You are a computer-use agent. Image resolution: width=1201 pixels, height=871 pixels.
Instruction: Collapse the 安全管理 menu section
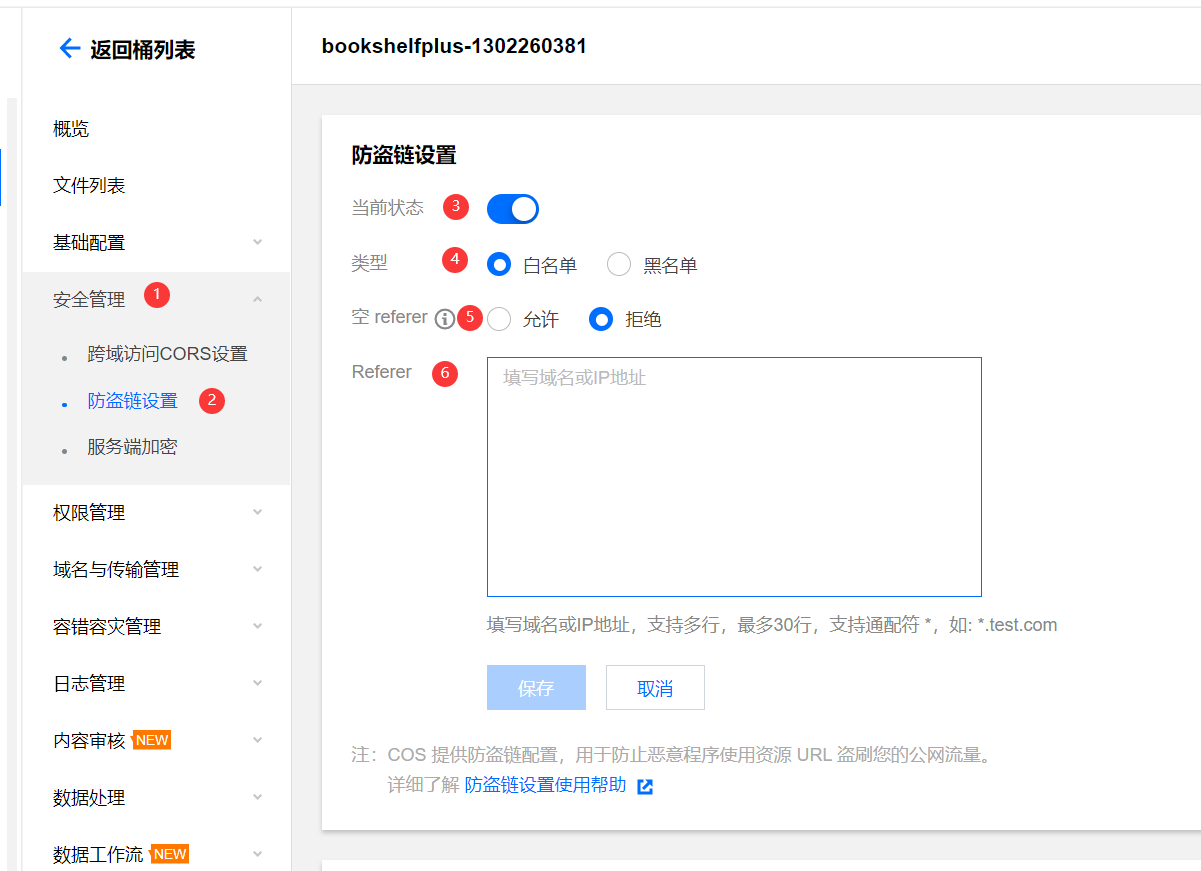click(257, 299)
